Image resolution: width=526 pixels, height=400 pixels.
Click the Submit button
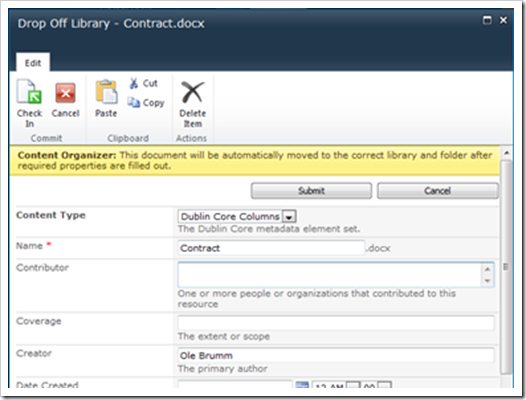click(x=311, y=191)
